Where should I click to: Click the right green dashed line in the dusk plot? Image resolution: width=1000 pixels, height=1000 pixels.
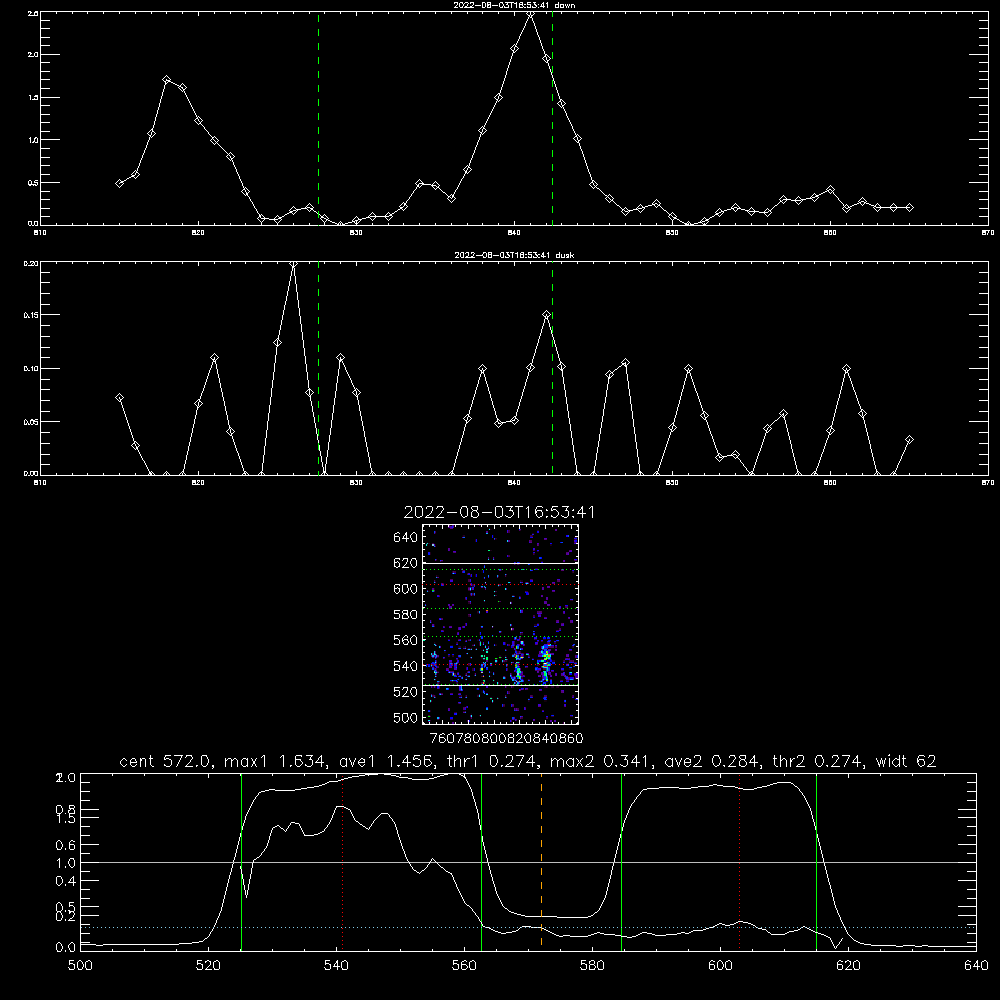[x=552, y=368]
